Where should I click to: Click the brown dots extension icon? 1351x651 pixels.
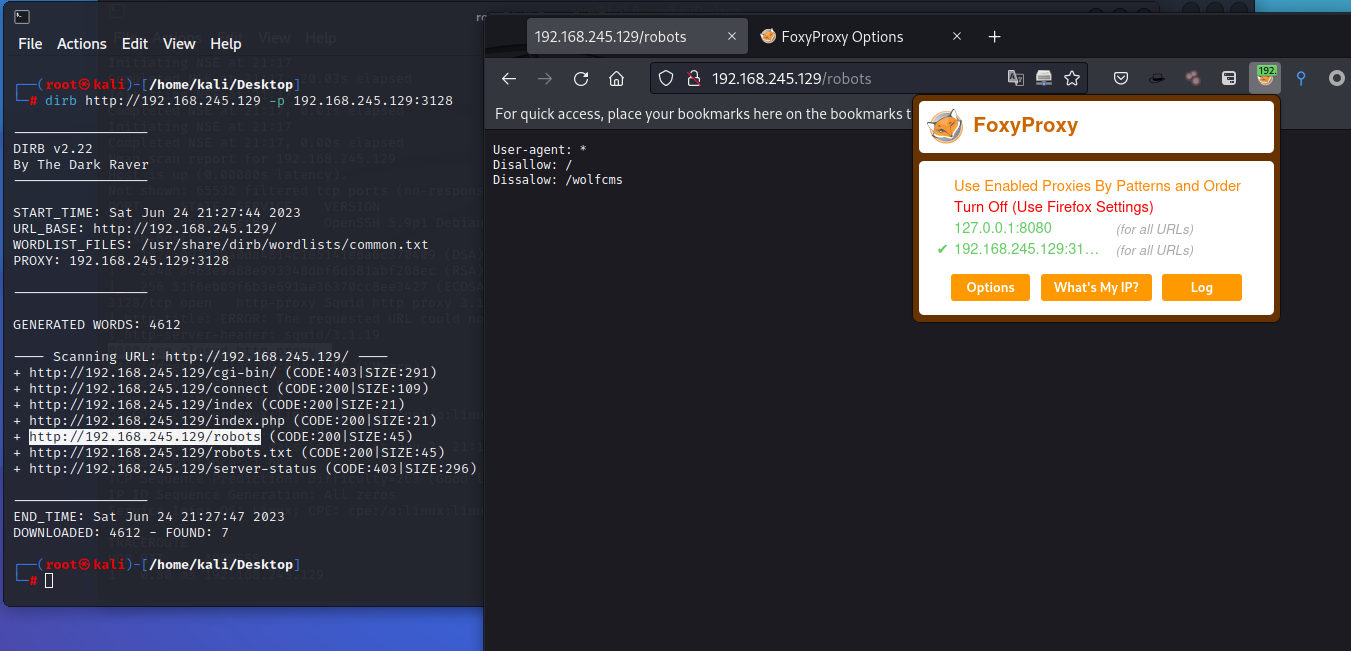(1192, 78)
